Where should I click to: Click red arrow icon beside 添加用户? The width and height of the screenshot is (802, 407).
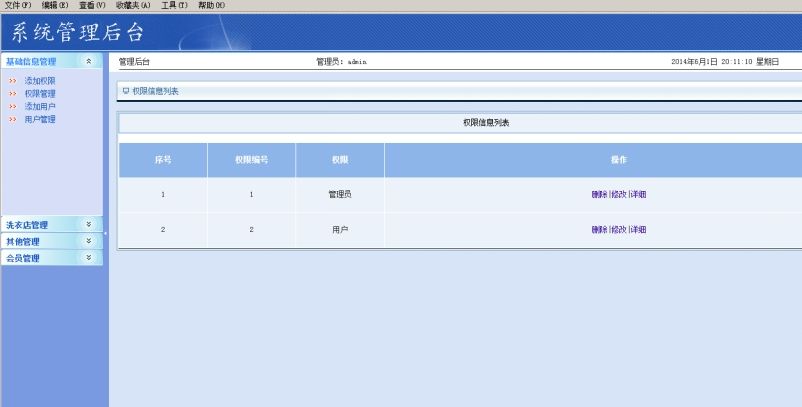(13, 106)
